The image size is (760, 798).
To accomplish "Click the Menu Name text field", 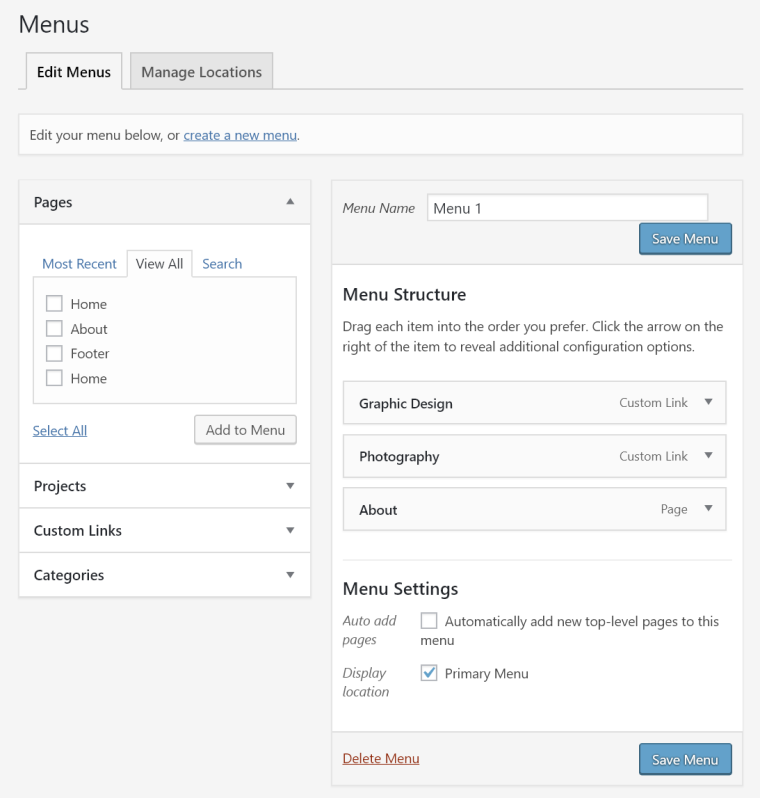I will click(567, 208).
